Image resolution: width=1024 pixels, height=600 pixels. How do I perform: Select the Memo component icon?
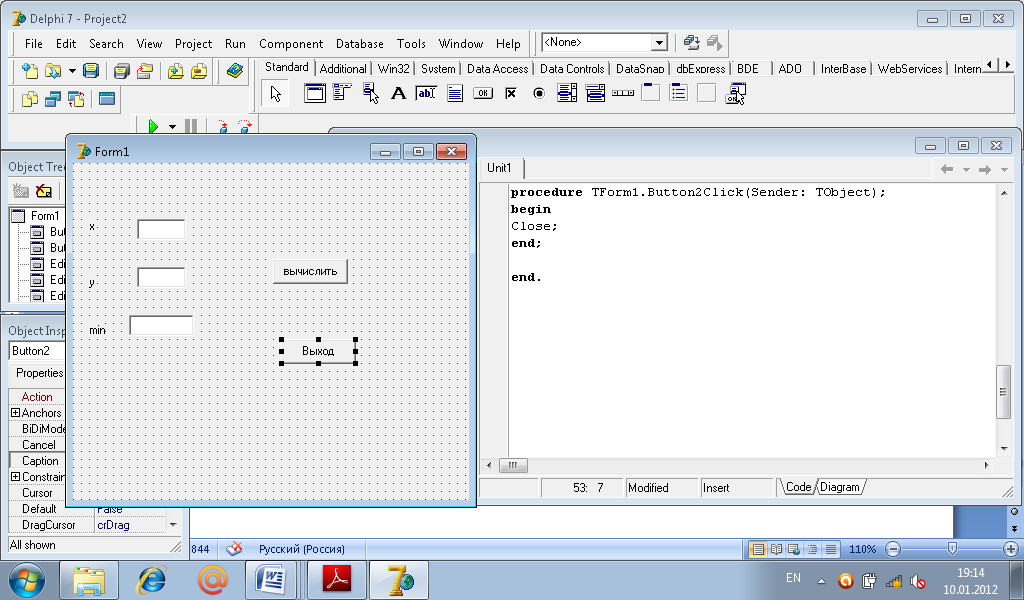[x=455, y=93]
